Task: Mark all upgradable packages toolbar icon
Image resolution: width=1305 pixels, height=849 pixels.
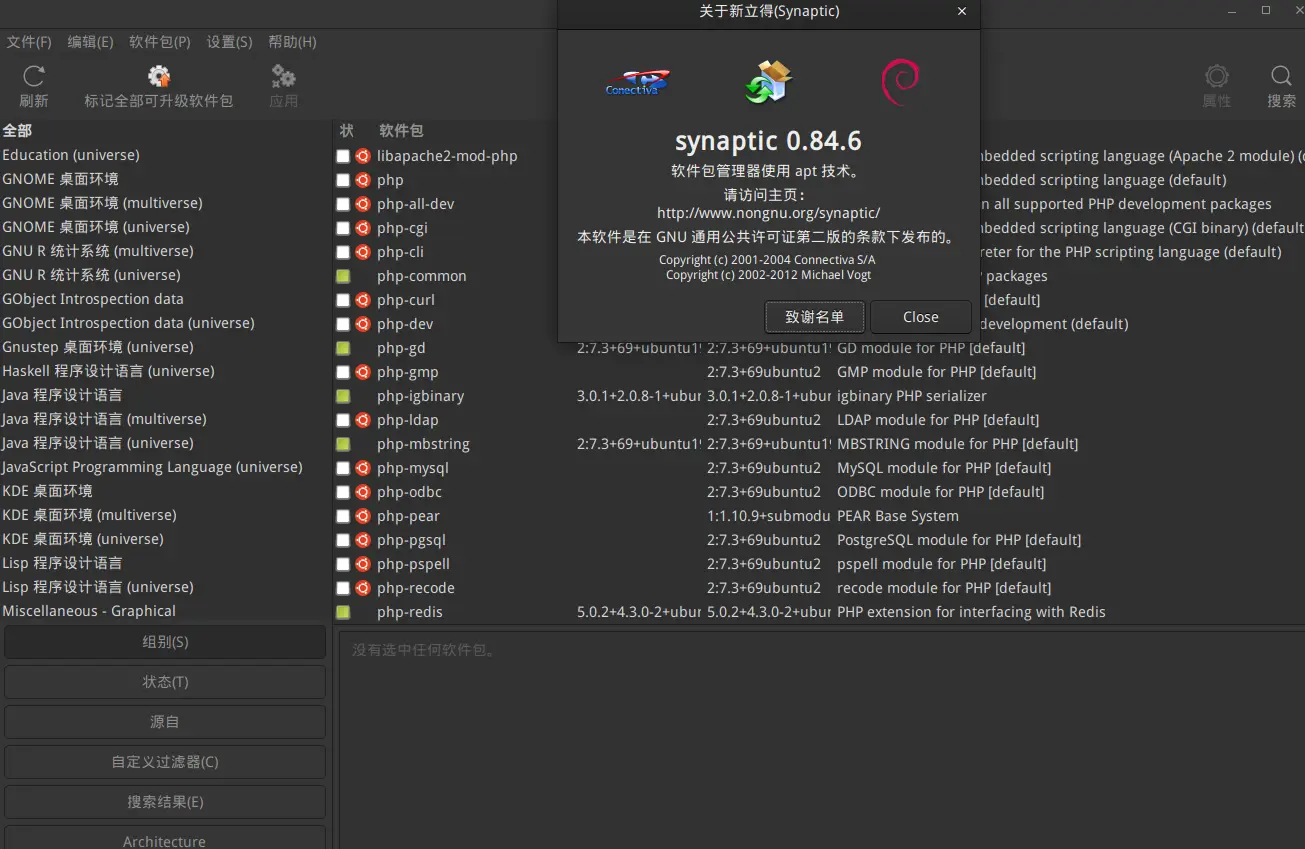Action: 158,77
